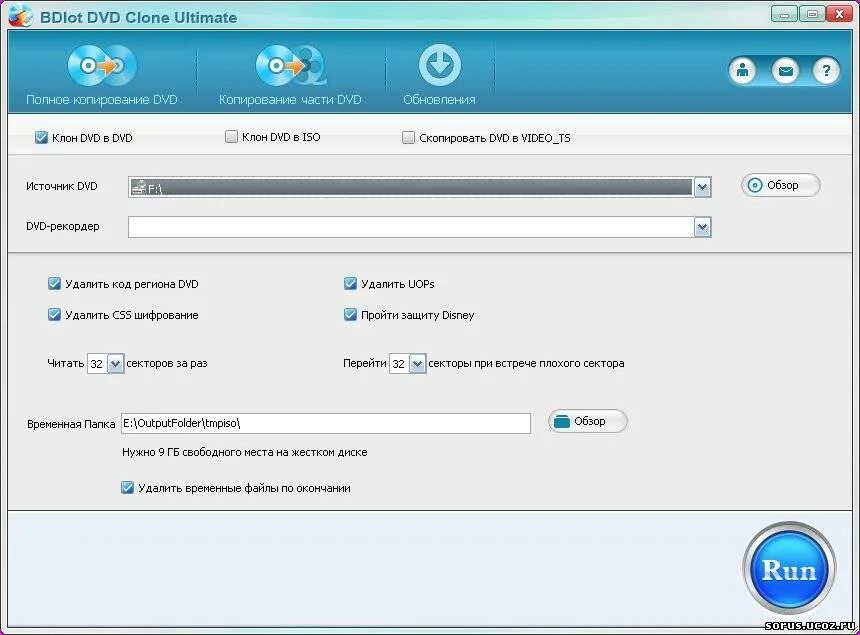This screenshot has width=860, height=635.
Task: Start copying with the Run button
Action: click(x=789, y=569)
